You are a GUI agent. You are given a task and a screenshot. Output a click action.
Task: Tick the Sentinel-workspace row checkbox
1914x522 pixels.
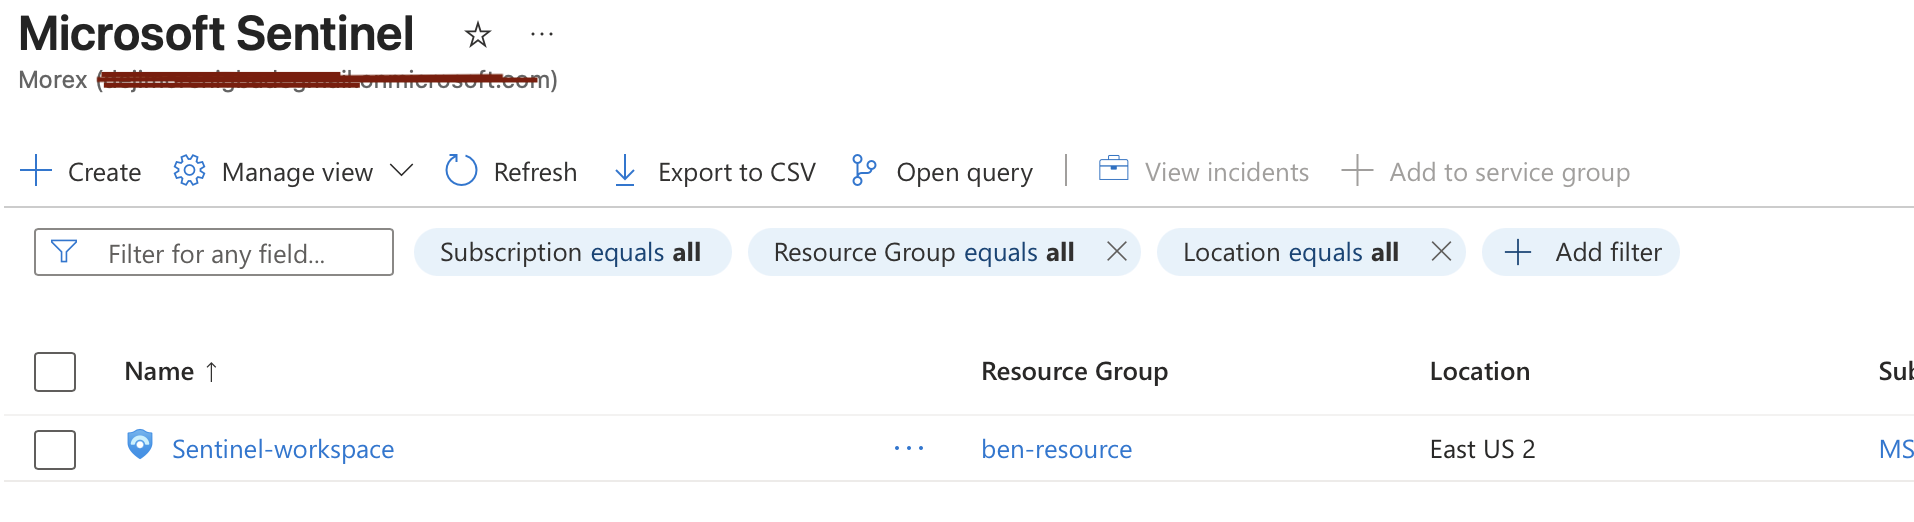[x=55, y=450]
